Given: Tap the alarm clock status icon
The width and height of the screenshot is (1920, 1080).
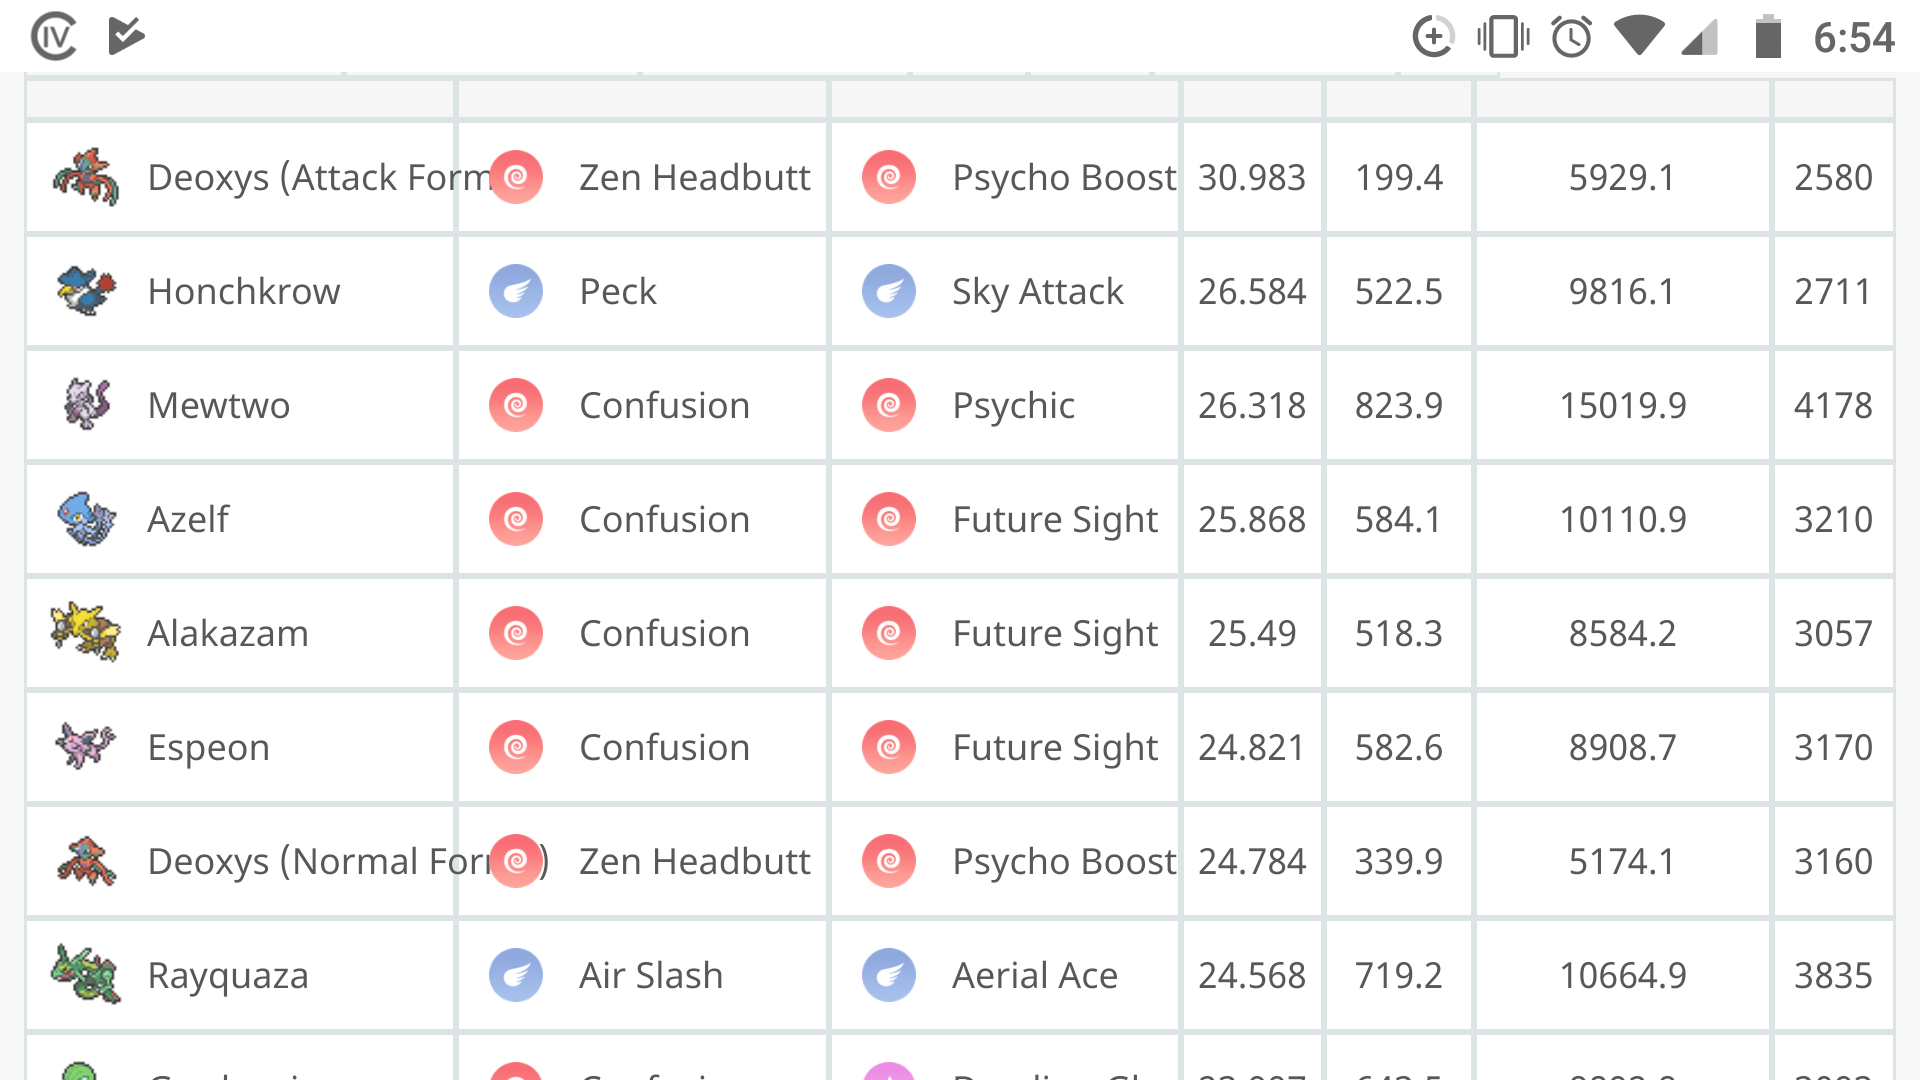Looking at the screenshot, I should point(1571,37).
